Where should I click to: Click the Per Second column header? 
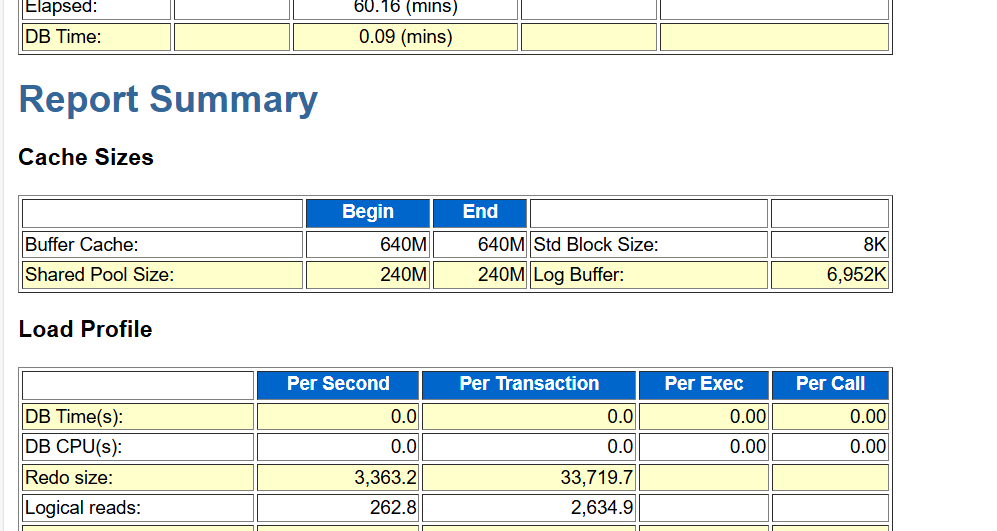338,385
